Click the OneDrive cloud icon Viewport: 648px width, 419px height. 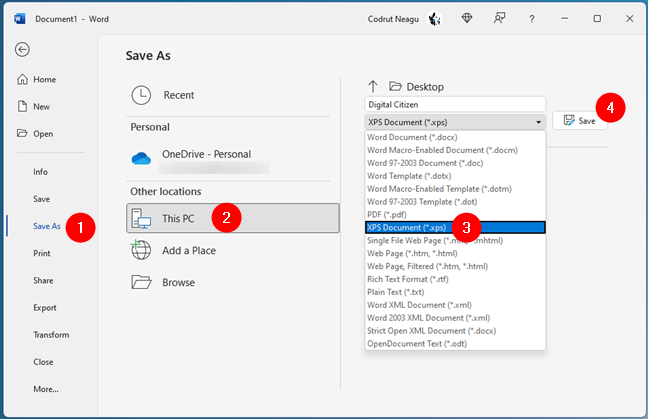click(141, 158)
